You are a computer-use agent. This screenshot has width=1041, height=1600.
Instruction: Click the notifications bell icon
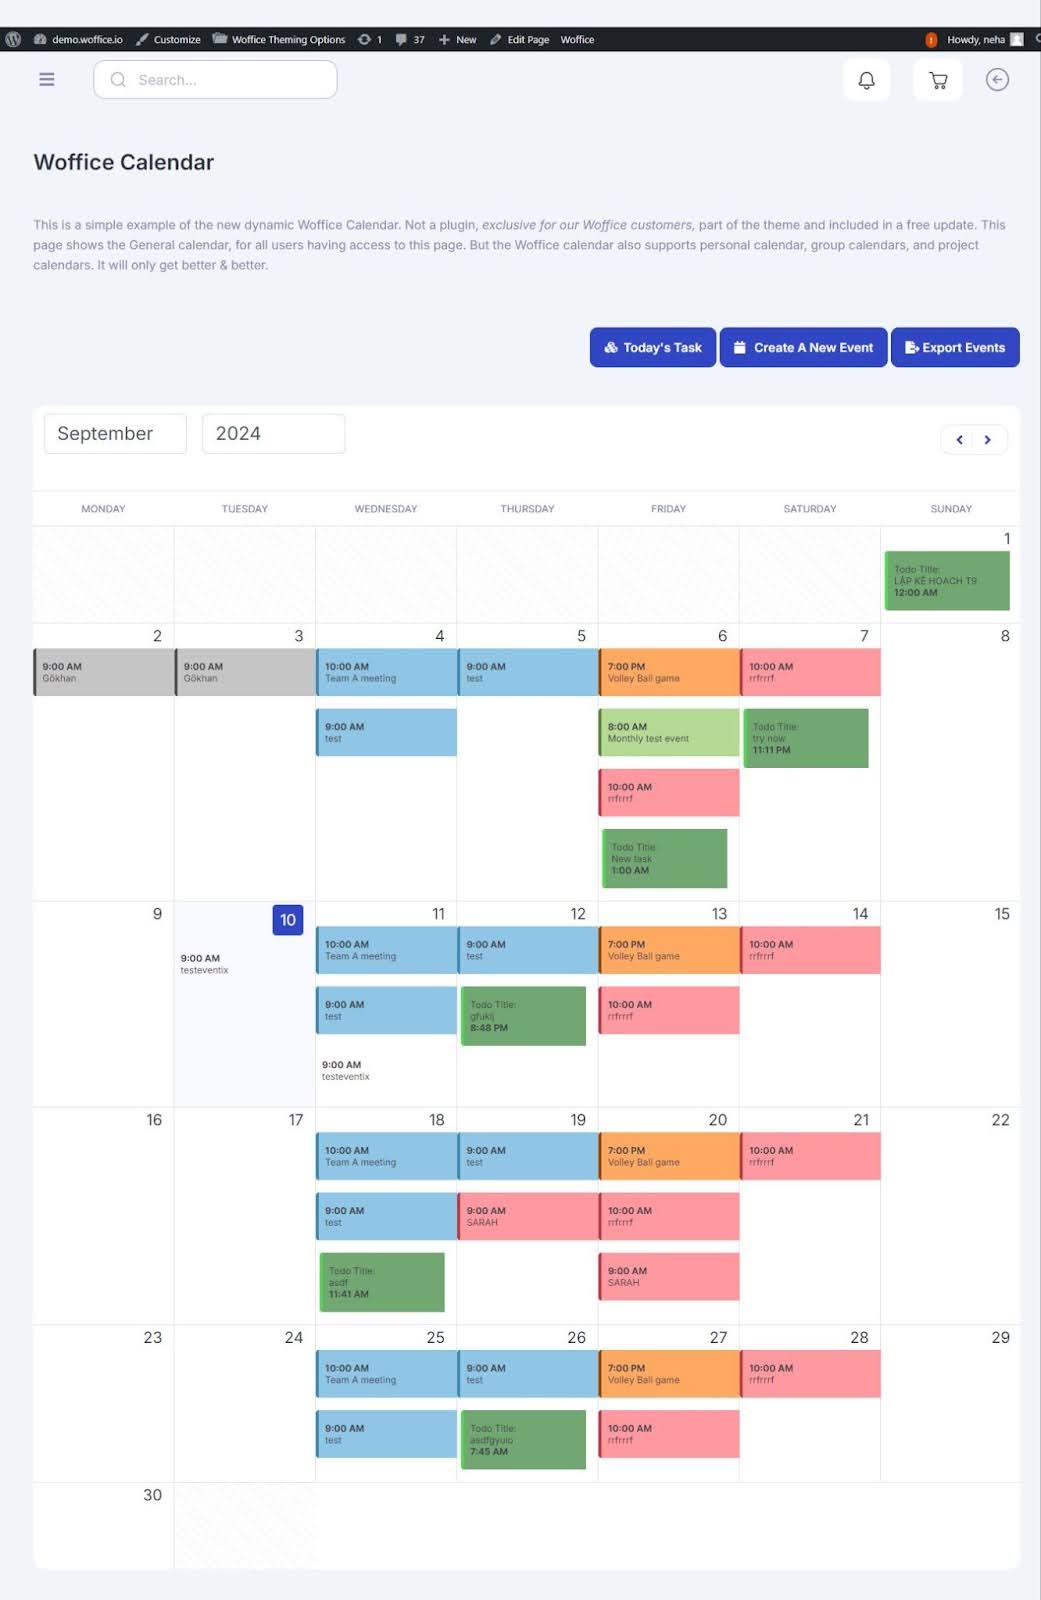pos(866,80)
